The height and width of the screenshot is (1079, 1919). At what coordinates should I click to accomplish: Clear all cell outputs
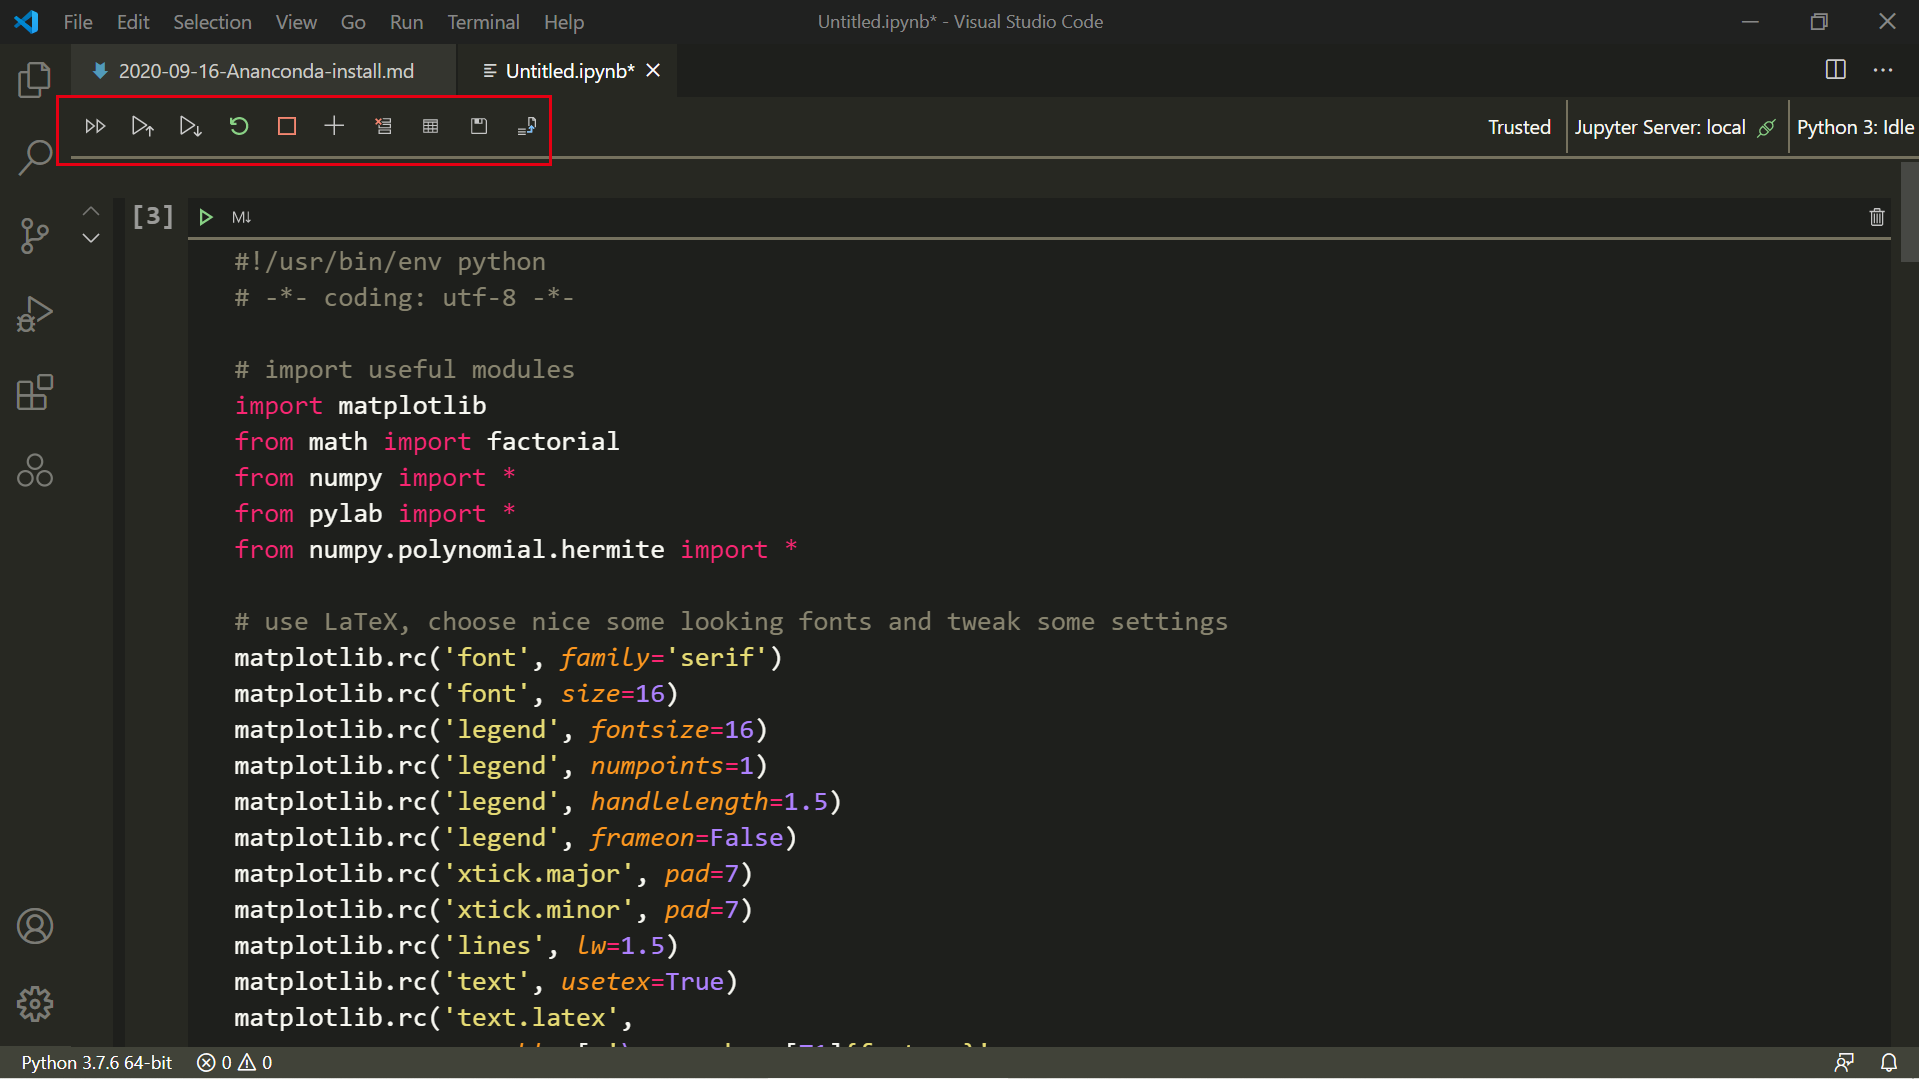pyautogui.click(x=383, y=126)
